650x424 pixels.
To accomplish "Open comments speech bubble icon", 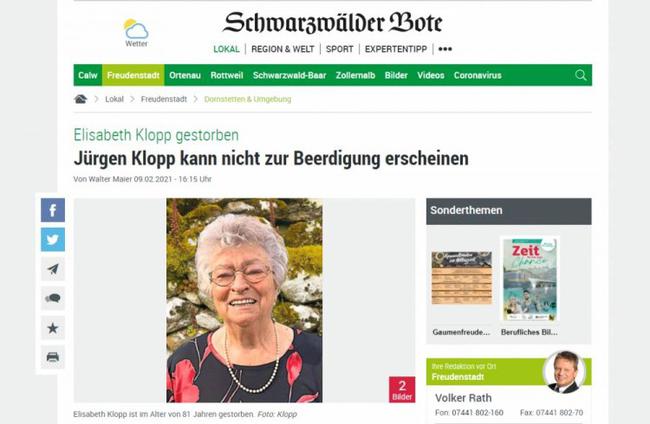I will click(53, 298).
